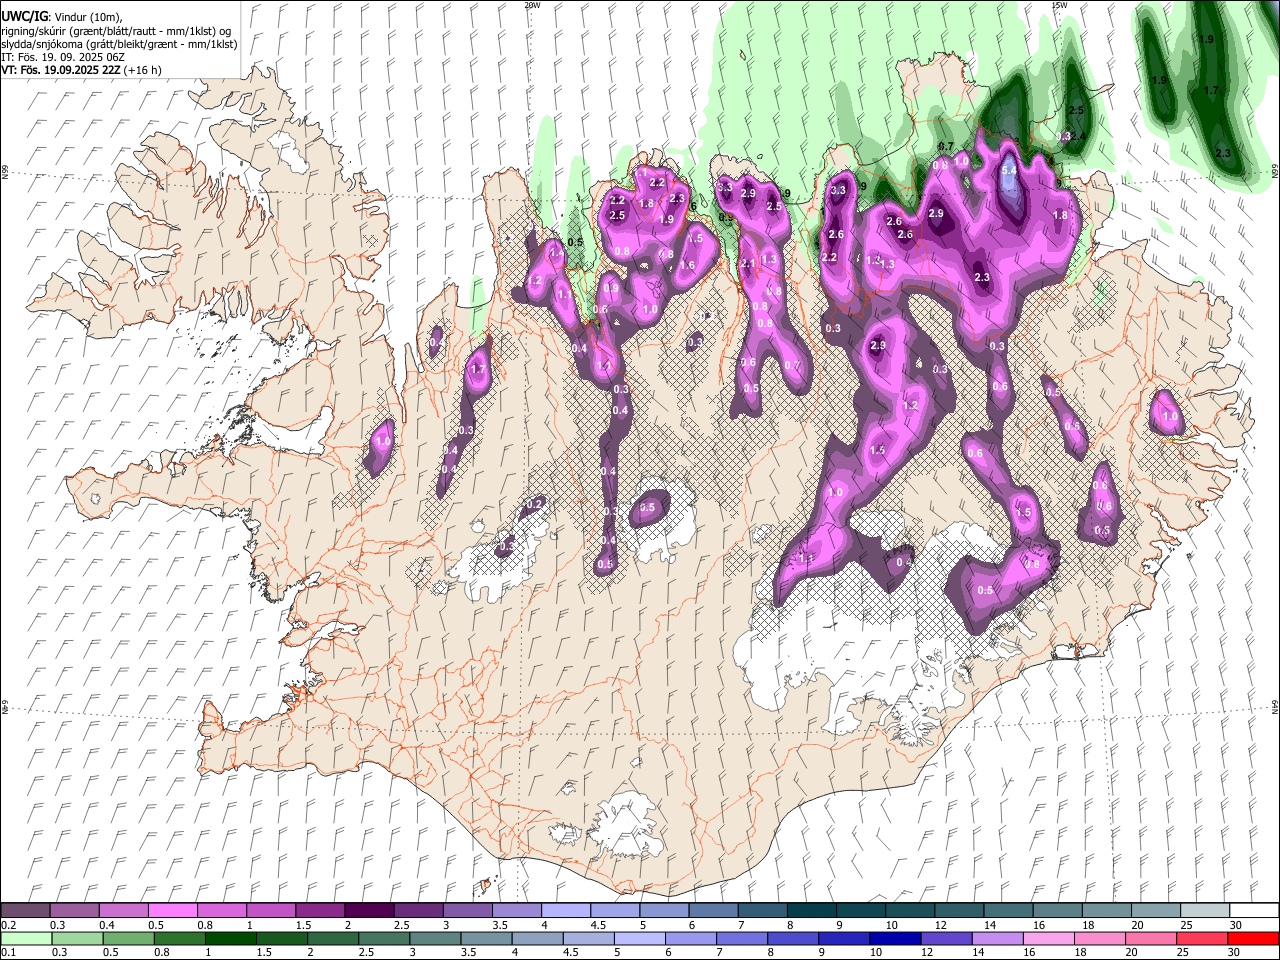This screenshot has width=1280, height=960.
Task: Select the palest green swatch starting the lower scale
Action: 26,939
